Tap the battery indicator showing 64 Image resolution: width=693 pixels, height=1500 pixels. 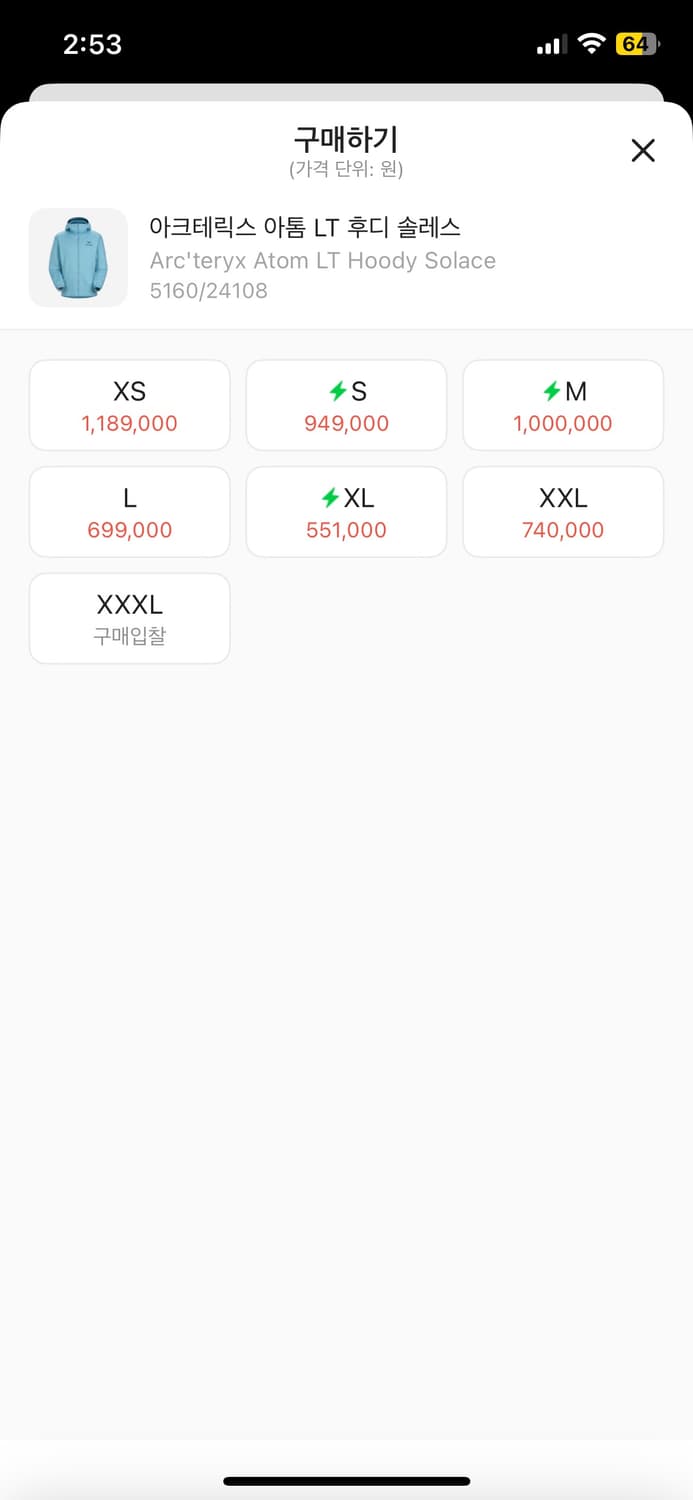click(636, 44)
